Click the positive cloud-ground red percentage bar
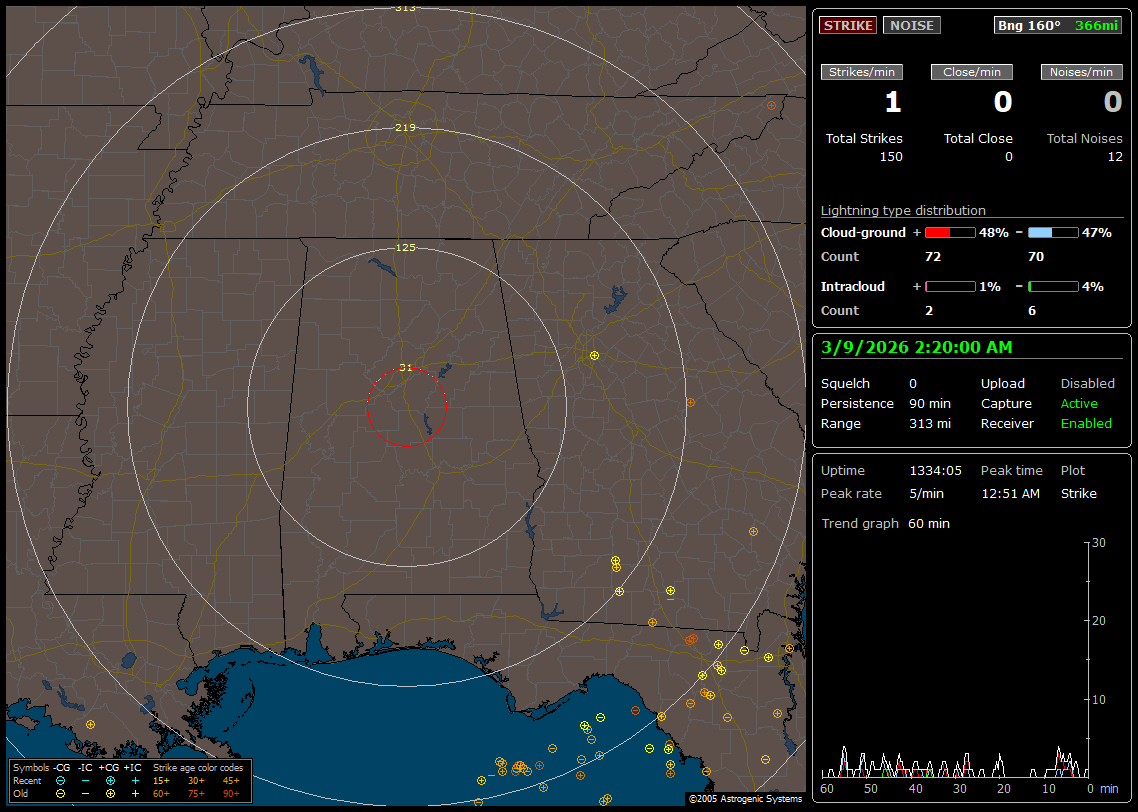The image size is (1138, 812). pyautogui.click(x=949, y=232)
